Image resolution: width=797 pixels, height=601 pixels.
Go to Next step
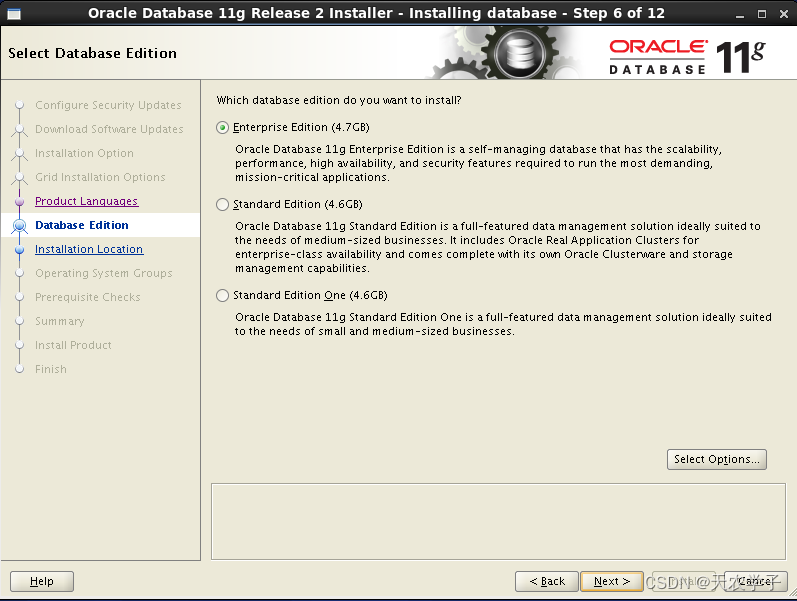pyautogui.click(x=611, y=581)
